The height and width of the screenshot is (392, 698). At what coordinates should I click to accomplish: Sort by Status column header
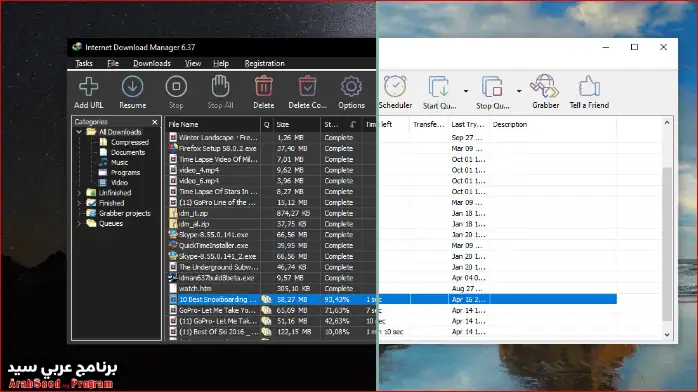point(341,125)
